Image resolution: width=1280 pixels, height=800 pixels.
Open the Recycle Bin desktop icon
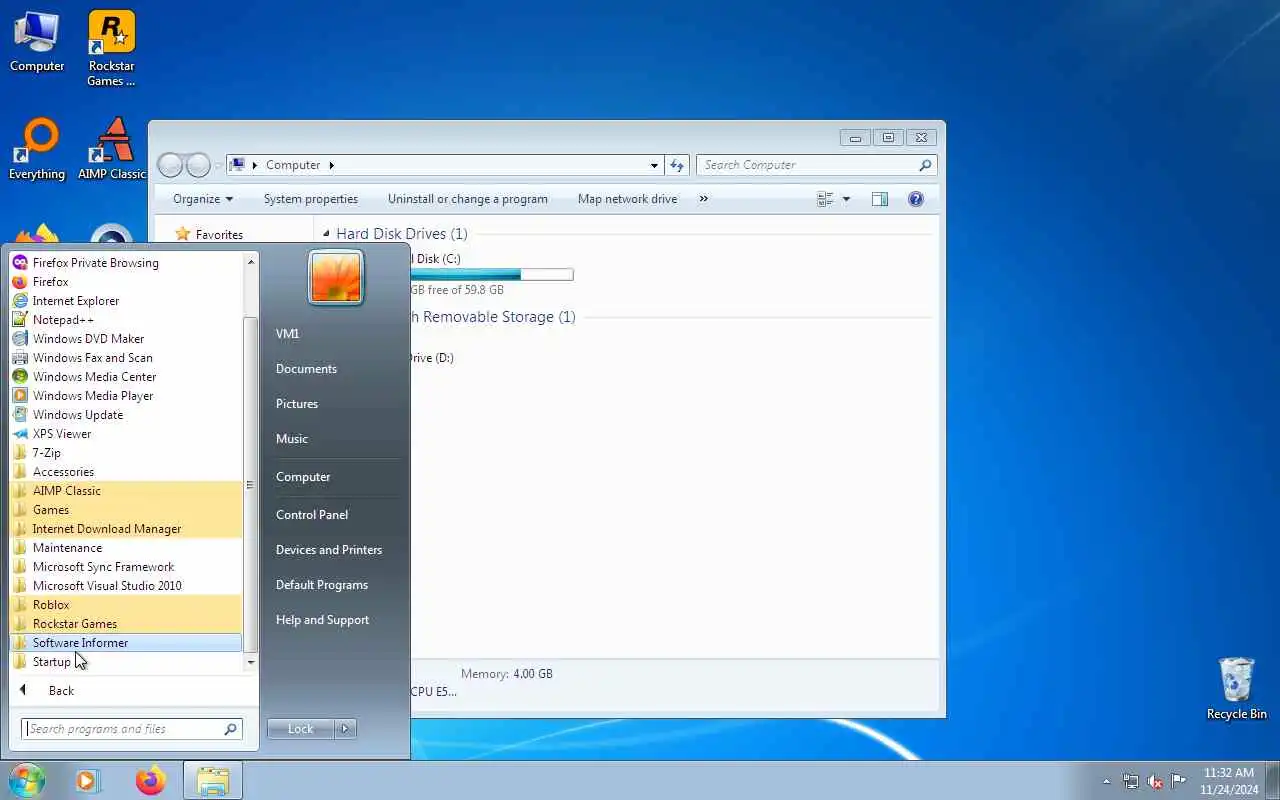click(1236, 688)
